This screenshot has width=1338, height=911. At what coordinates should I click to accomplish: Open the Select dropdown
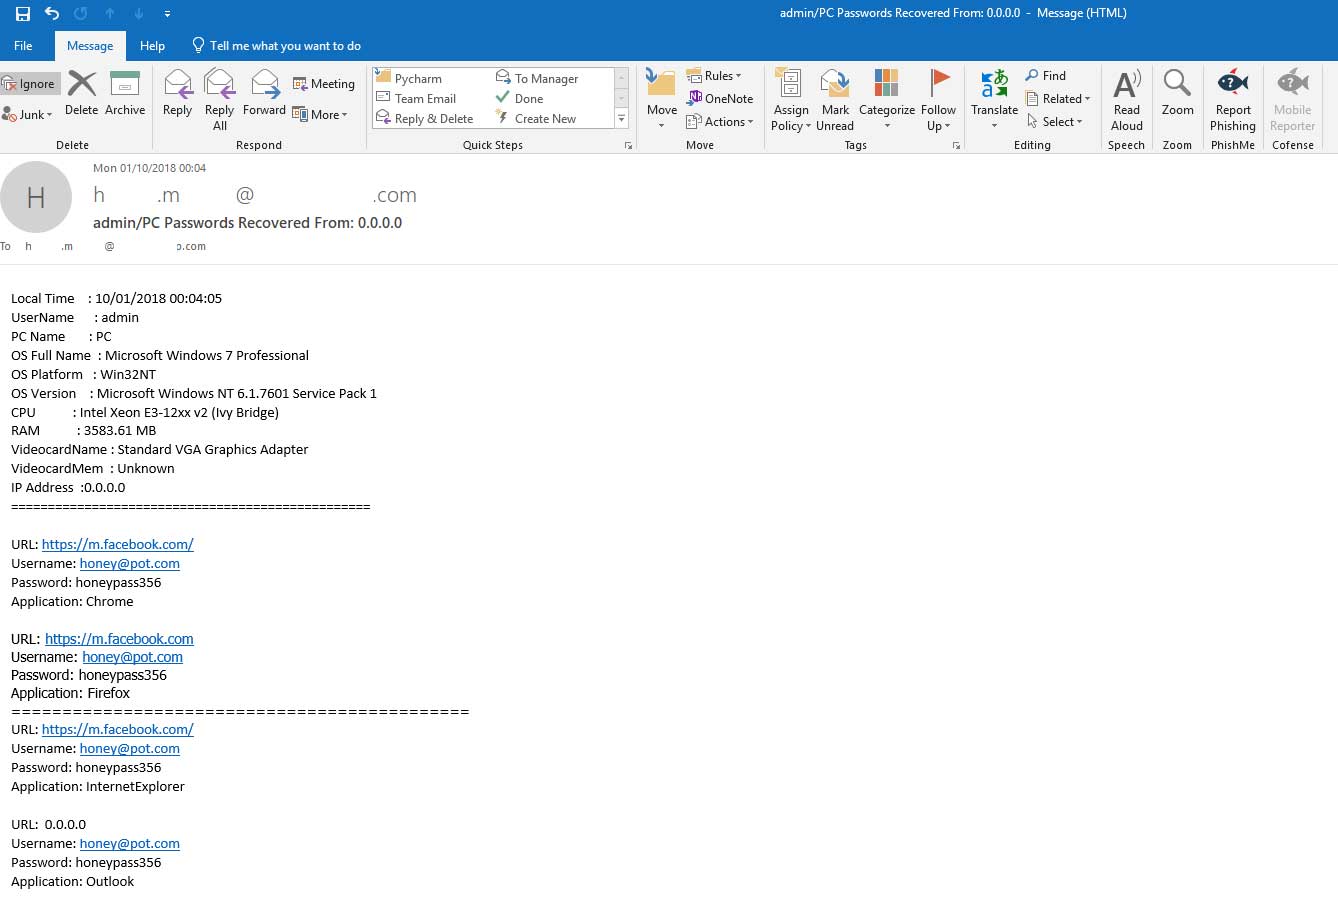(x=1054, y=122)
